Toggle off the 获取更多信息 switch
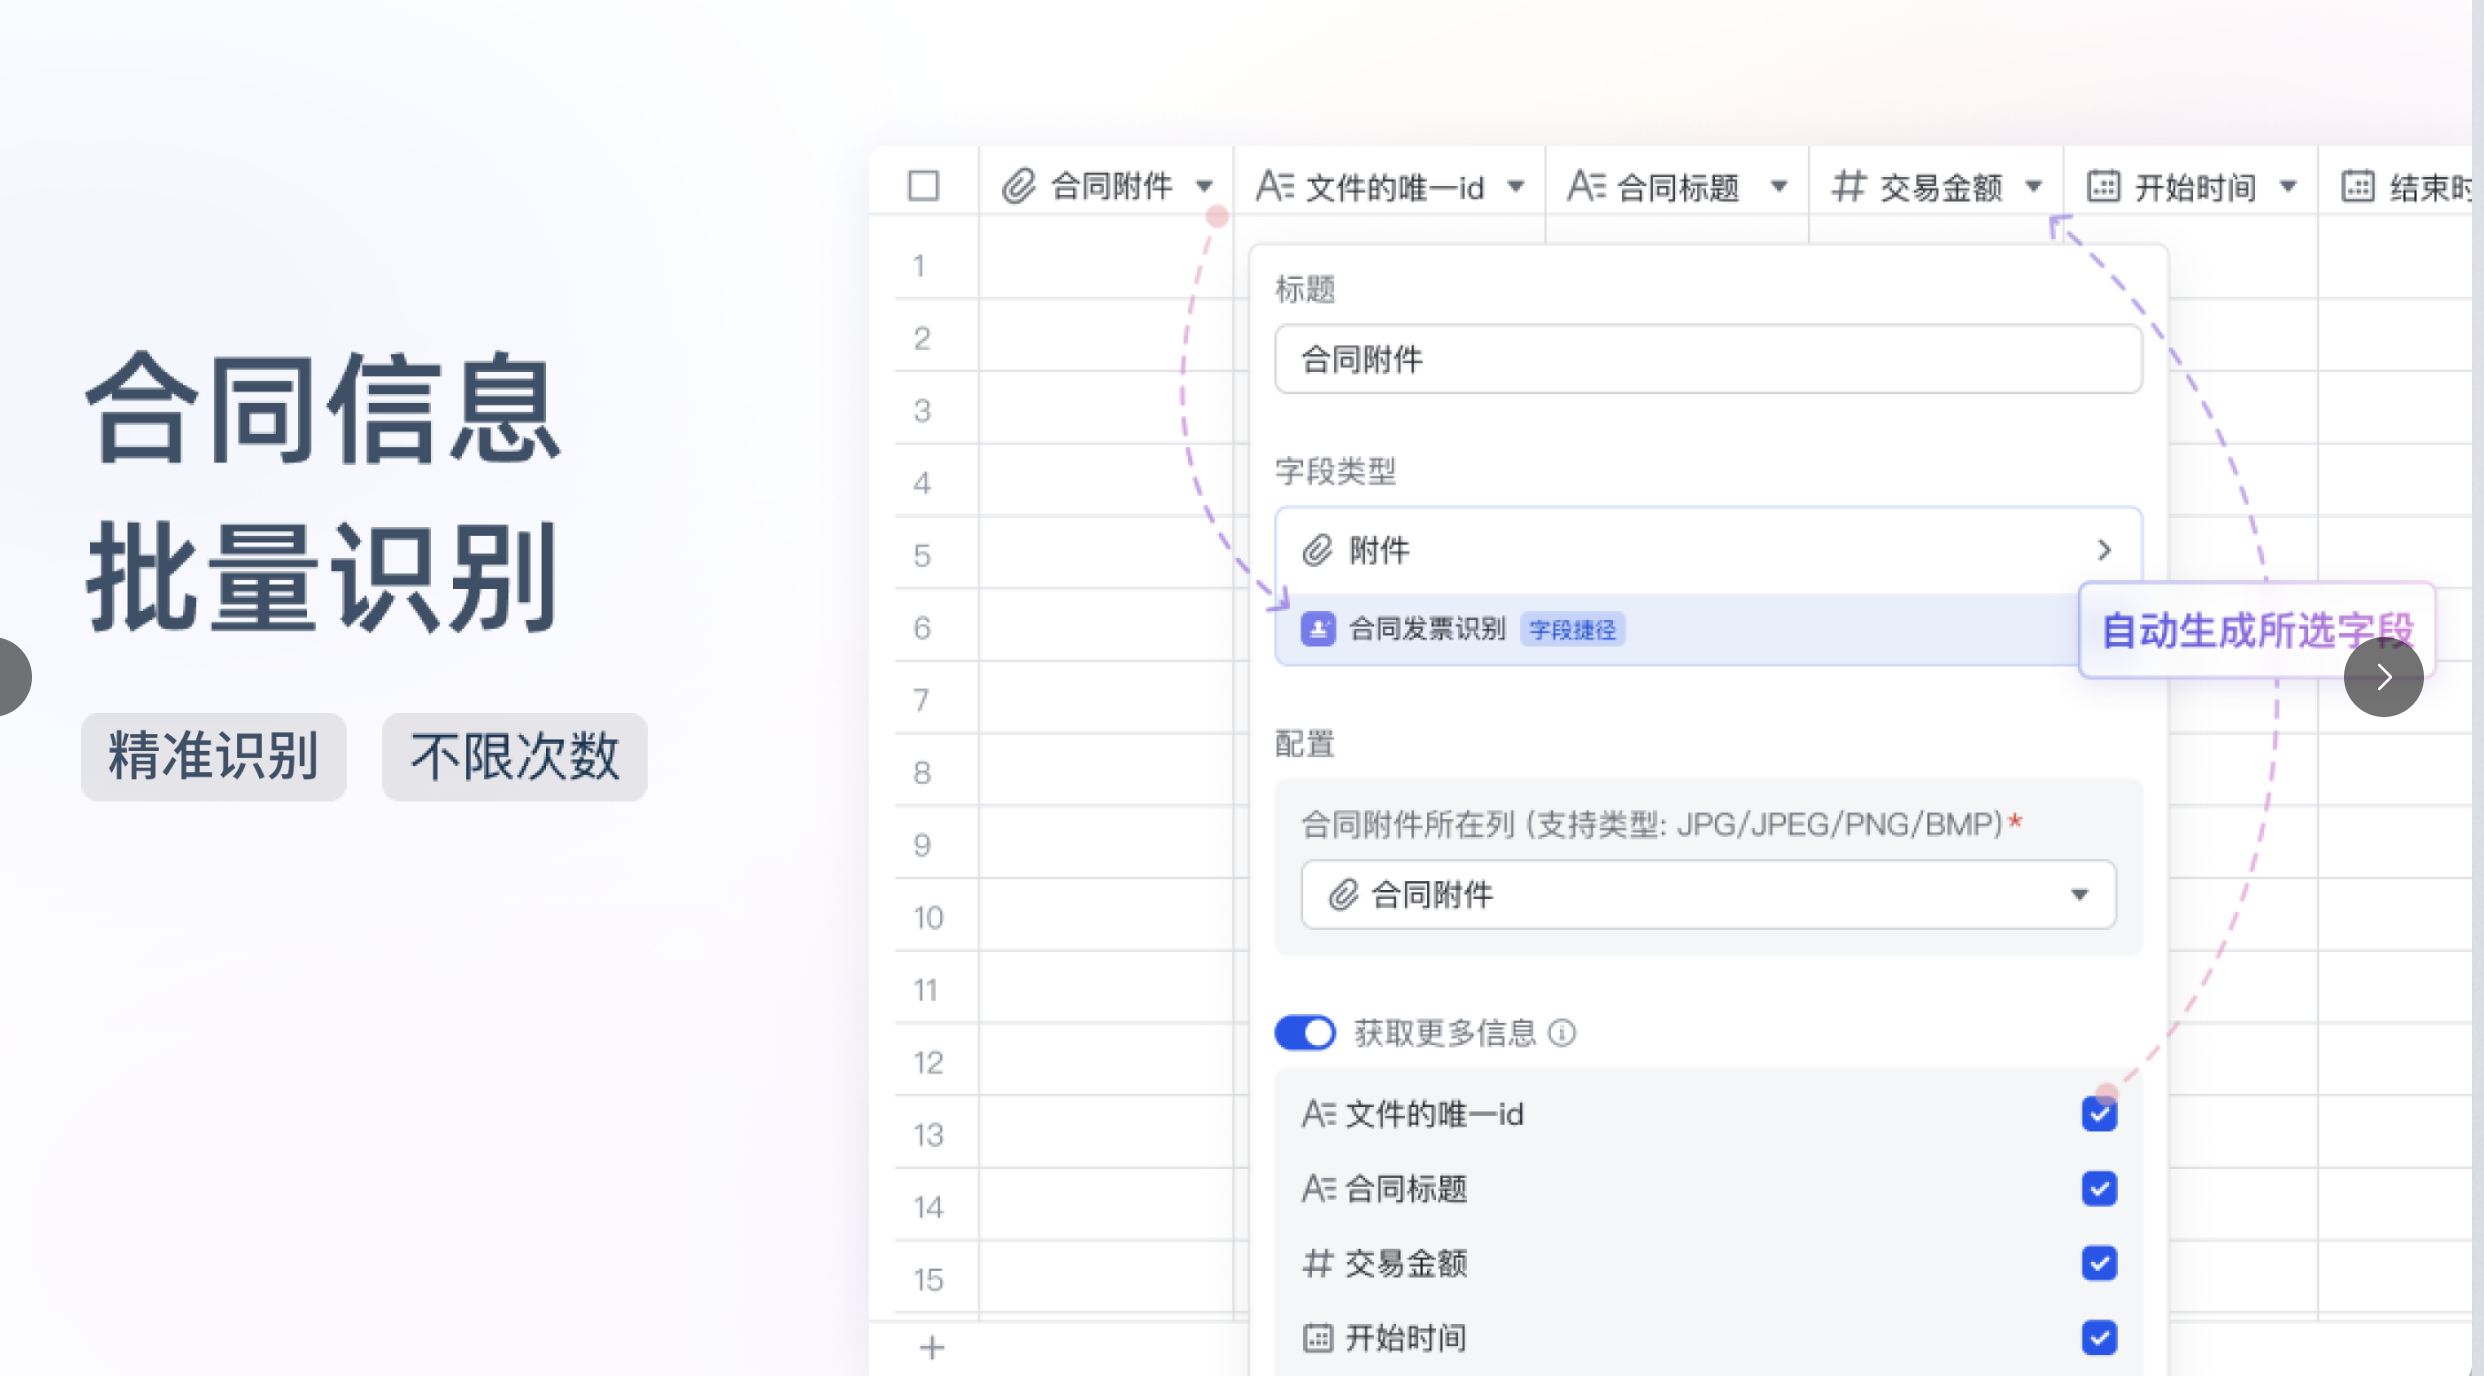Viewport: 2484px width, 1376px height. point(1305,1033)
